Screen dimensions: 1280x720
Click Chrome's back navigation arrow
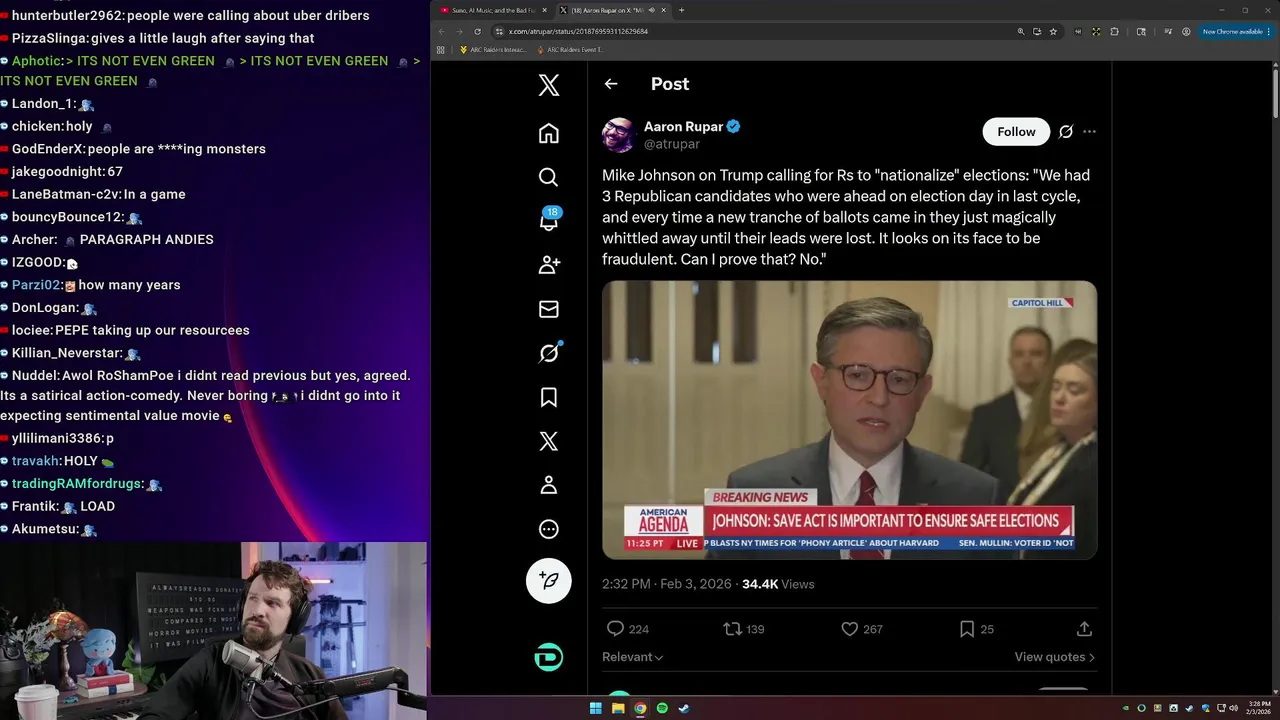(442, 31)
